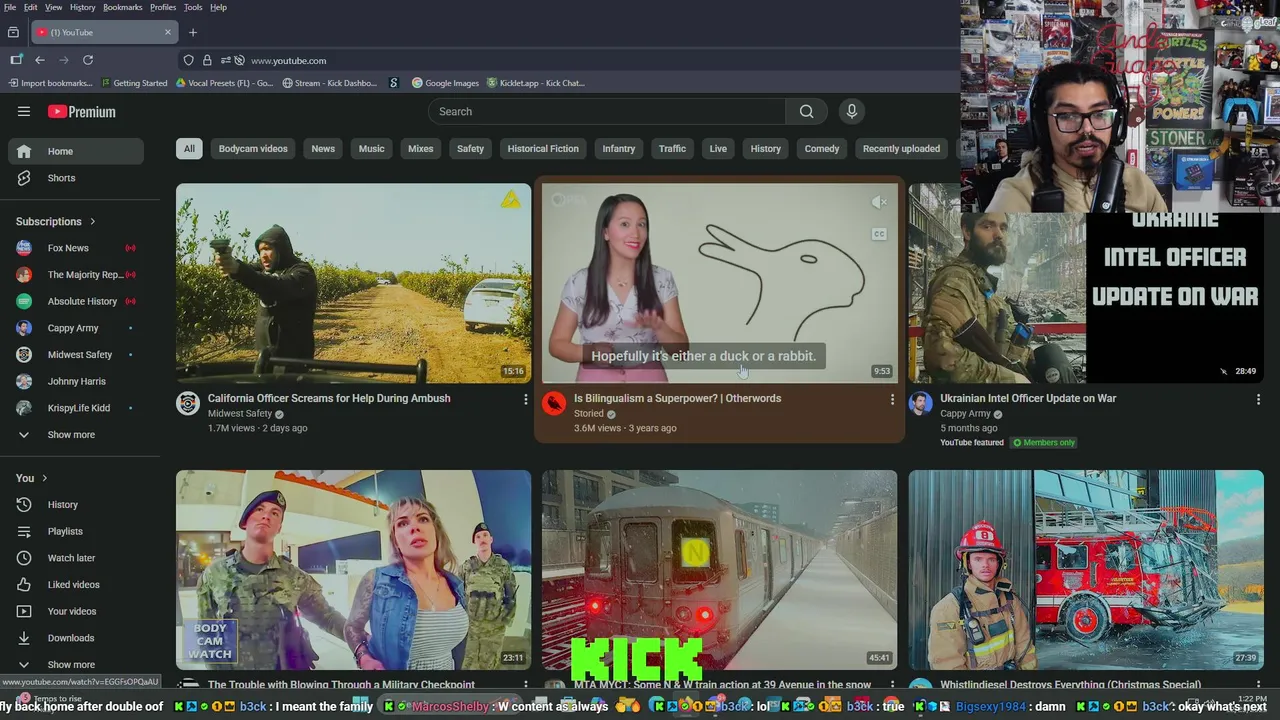The width and height of the screenshot is (1280, 720).
Task: Click the search magnifier button
Action: (807, 112)
